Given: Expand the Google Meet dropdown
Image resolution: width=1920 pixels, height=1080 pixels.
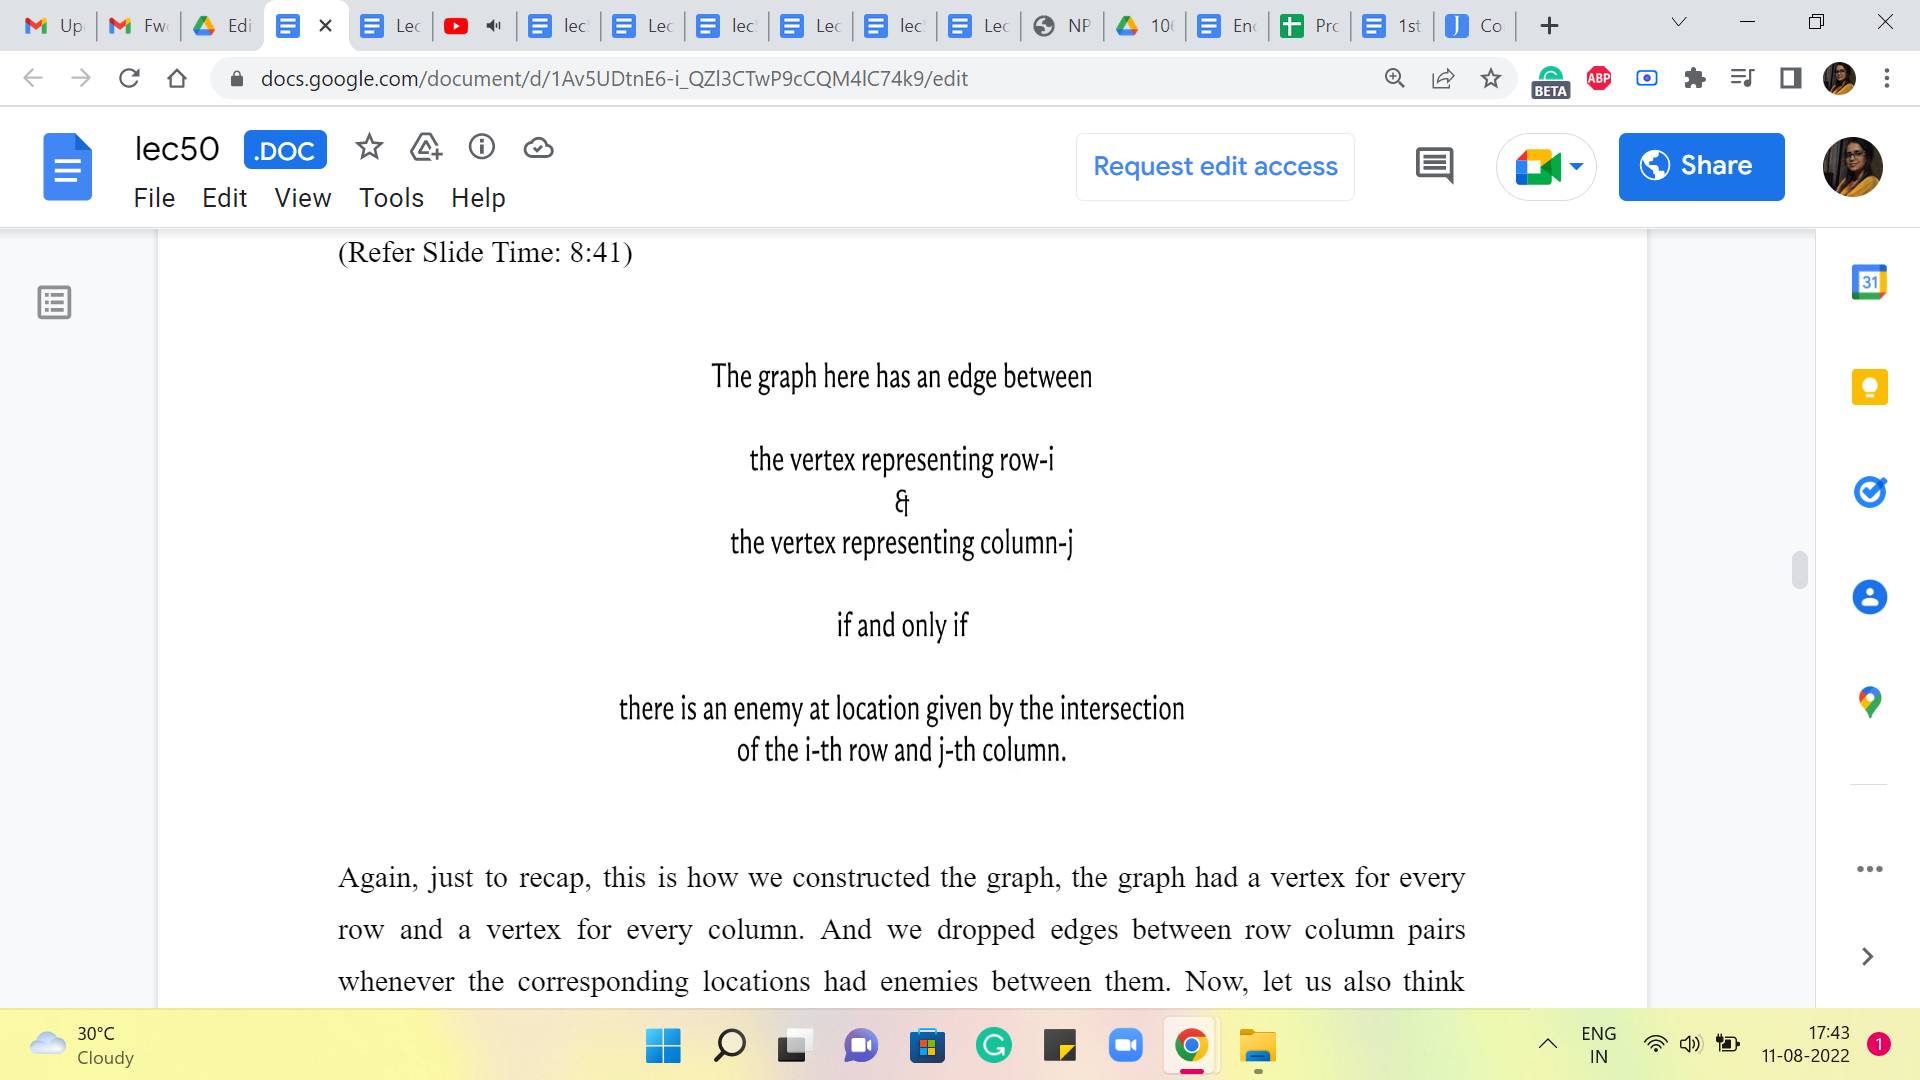Looking at the screenshot, I should coord(1577,166).
